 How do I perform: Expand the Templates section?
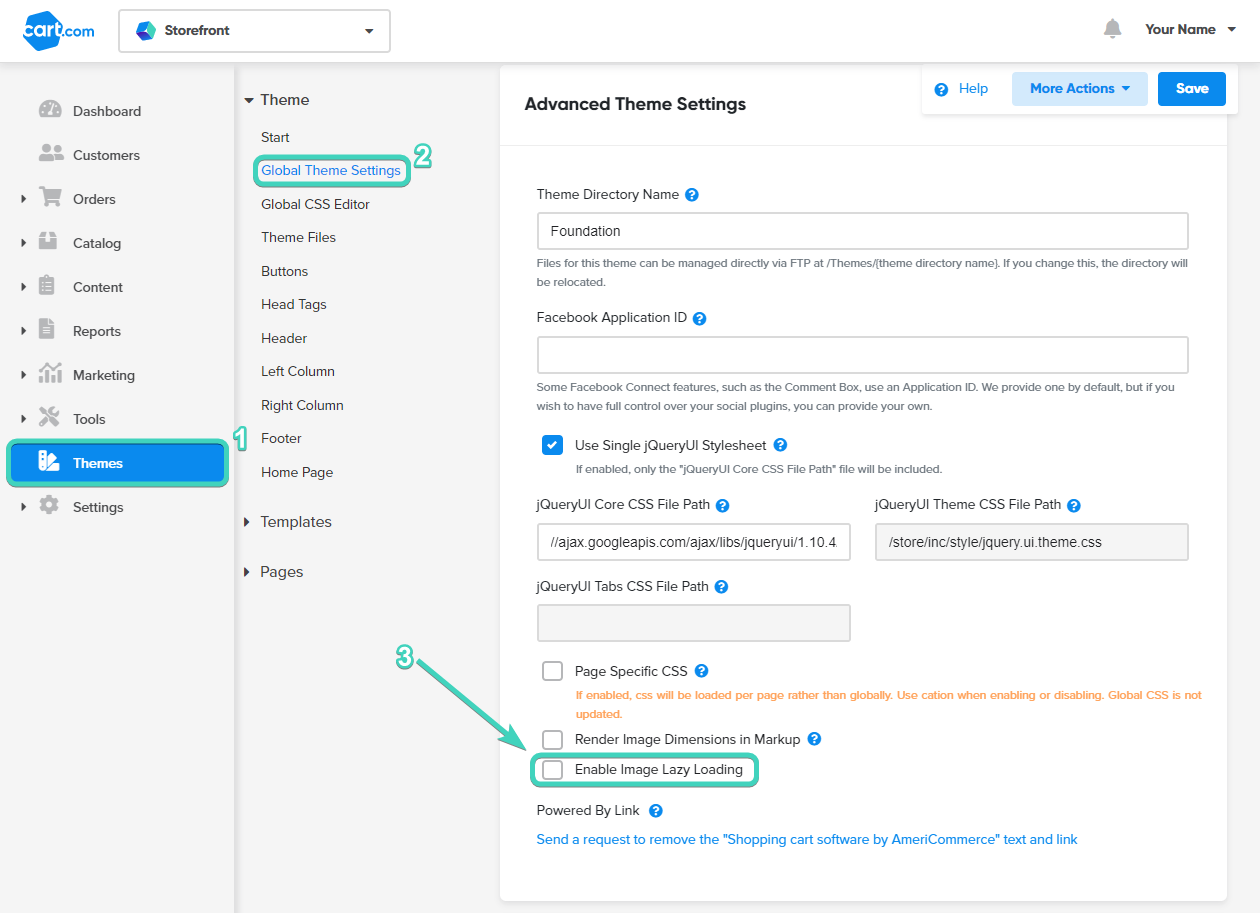point(295,522)
